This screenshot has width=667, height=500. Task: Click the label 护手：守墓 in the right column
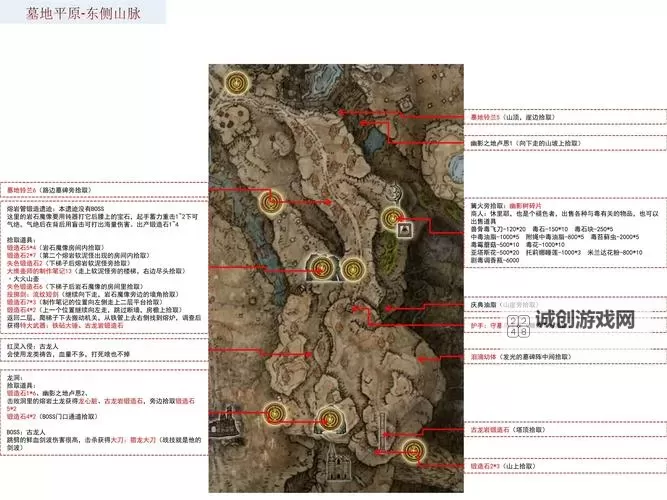[486, 326]
